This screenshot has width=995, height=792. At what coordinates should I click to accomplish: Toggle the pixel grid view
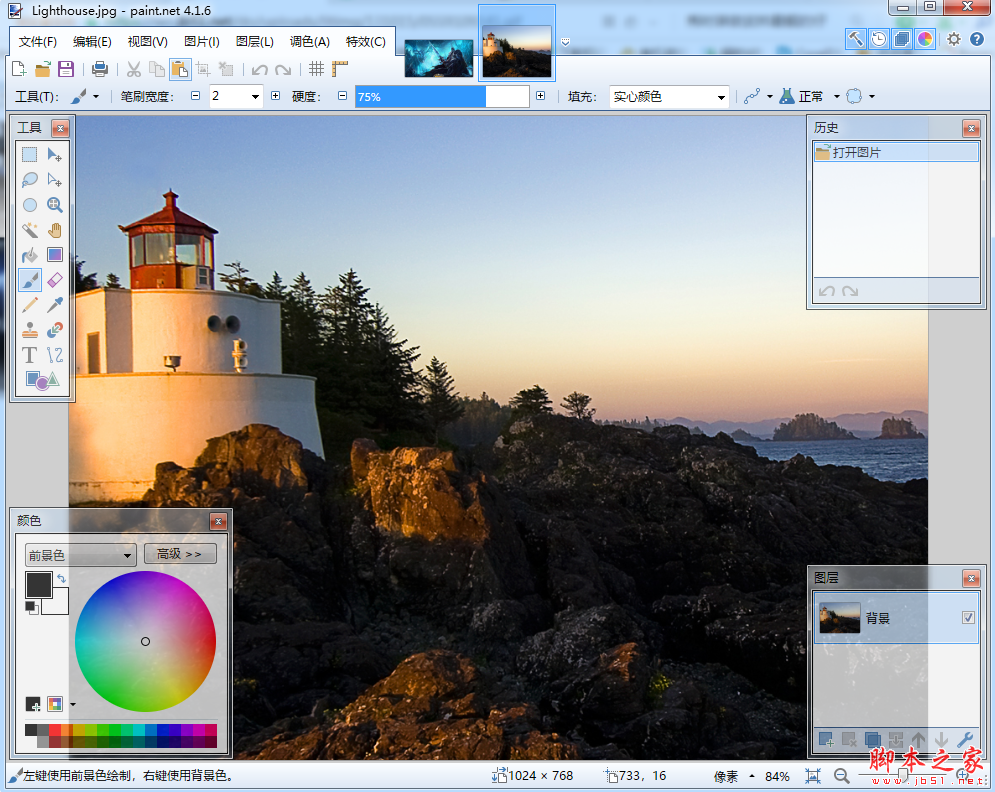tap(316, 69)
